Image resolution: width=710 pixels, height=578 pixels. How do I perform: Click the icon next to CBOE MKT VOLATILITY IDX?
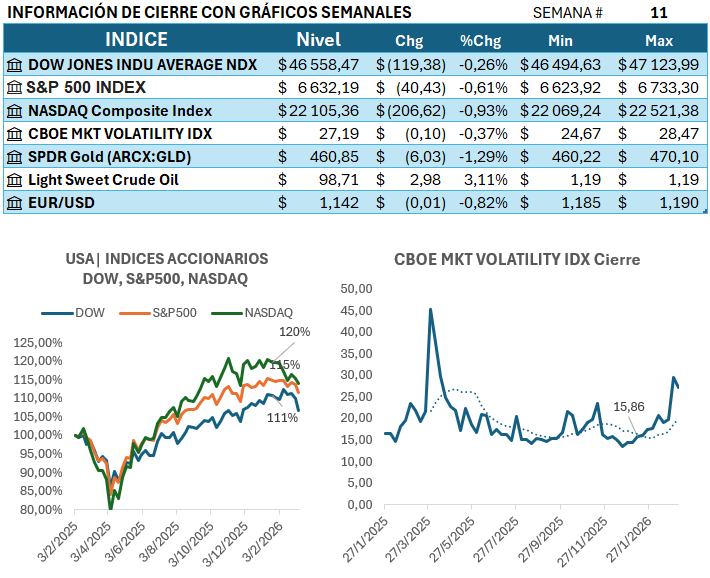14,133
